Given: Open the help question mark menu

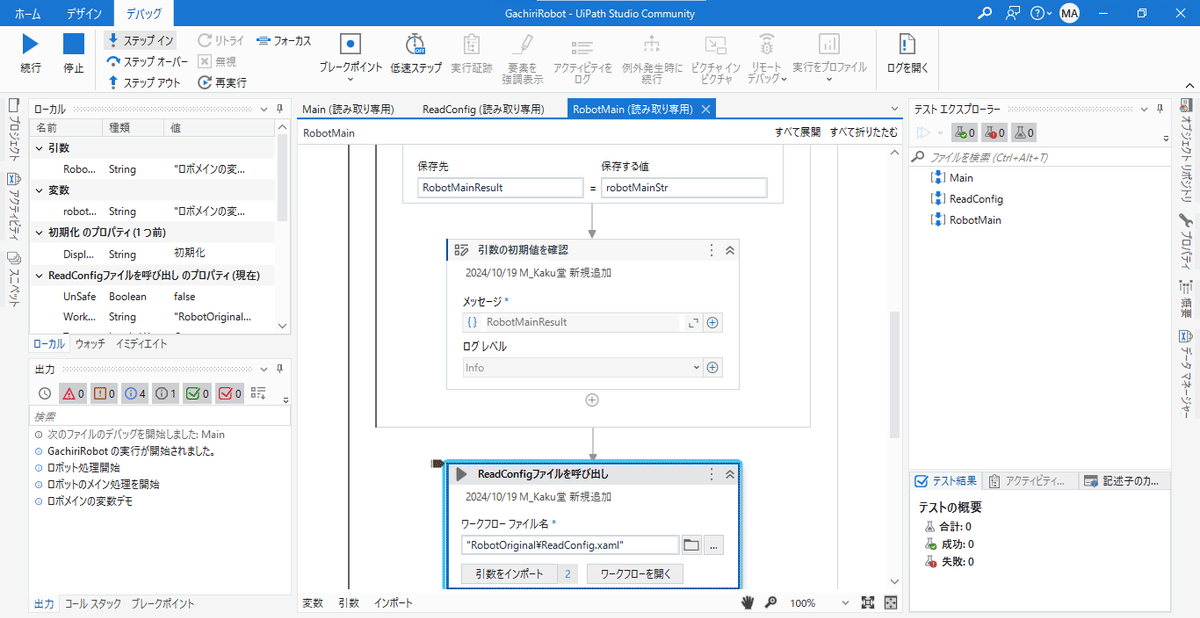Looking at the screenshot, I should click(1042, 13).
